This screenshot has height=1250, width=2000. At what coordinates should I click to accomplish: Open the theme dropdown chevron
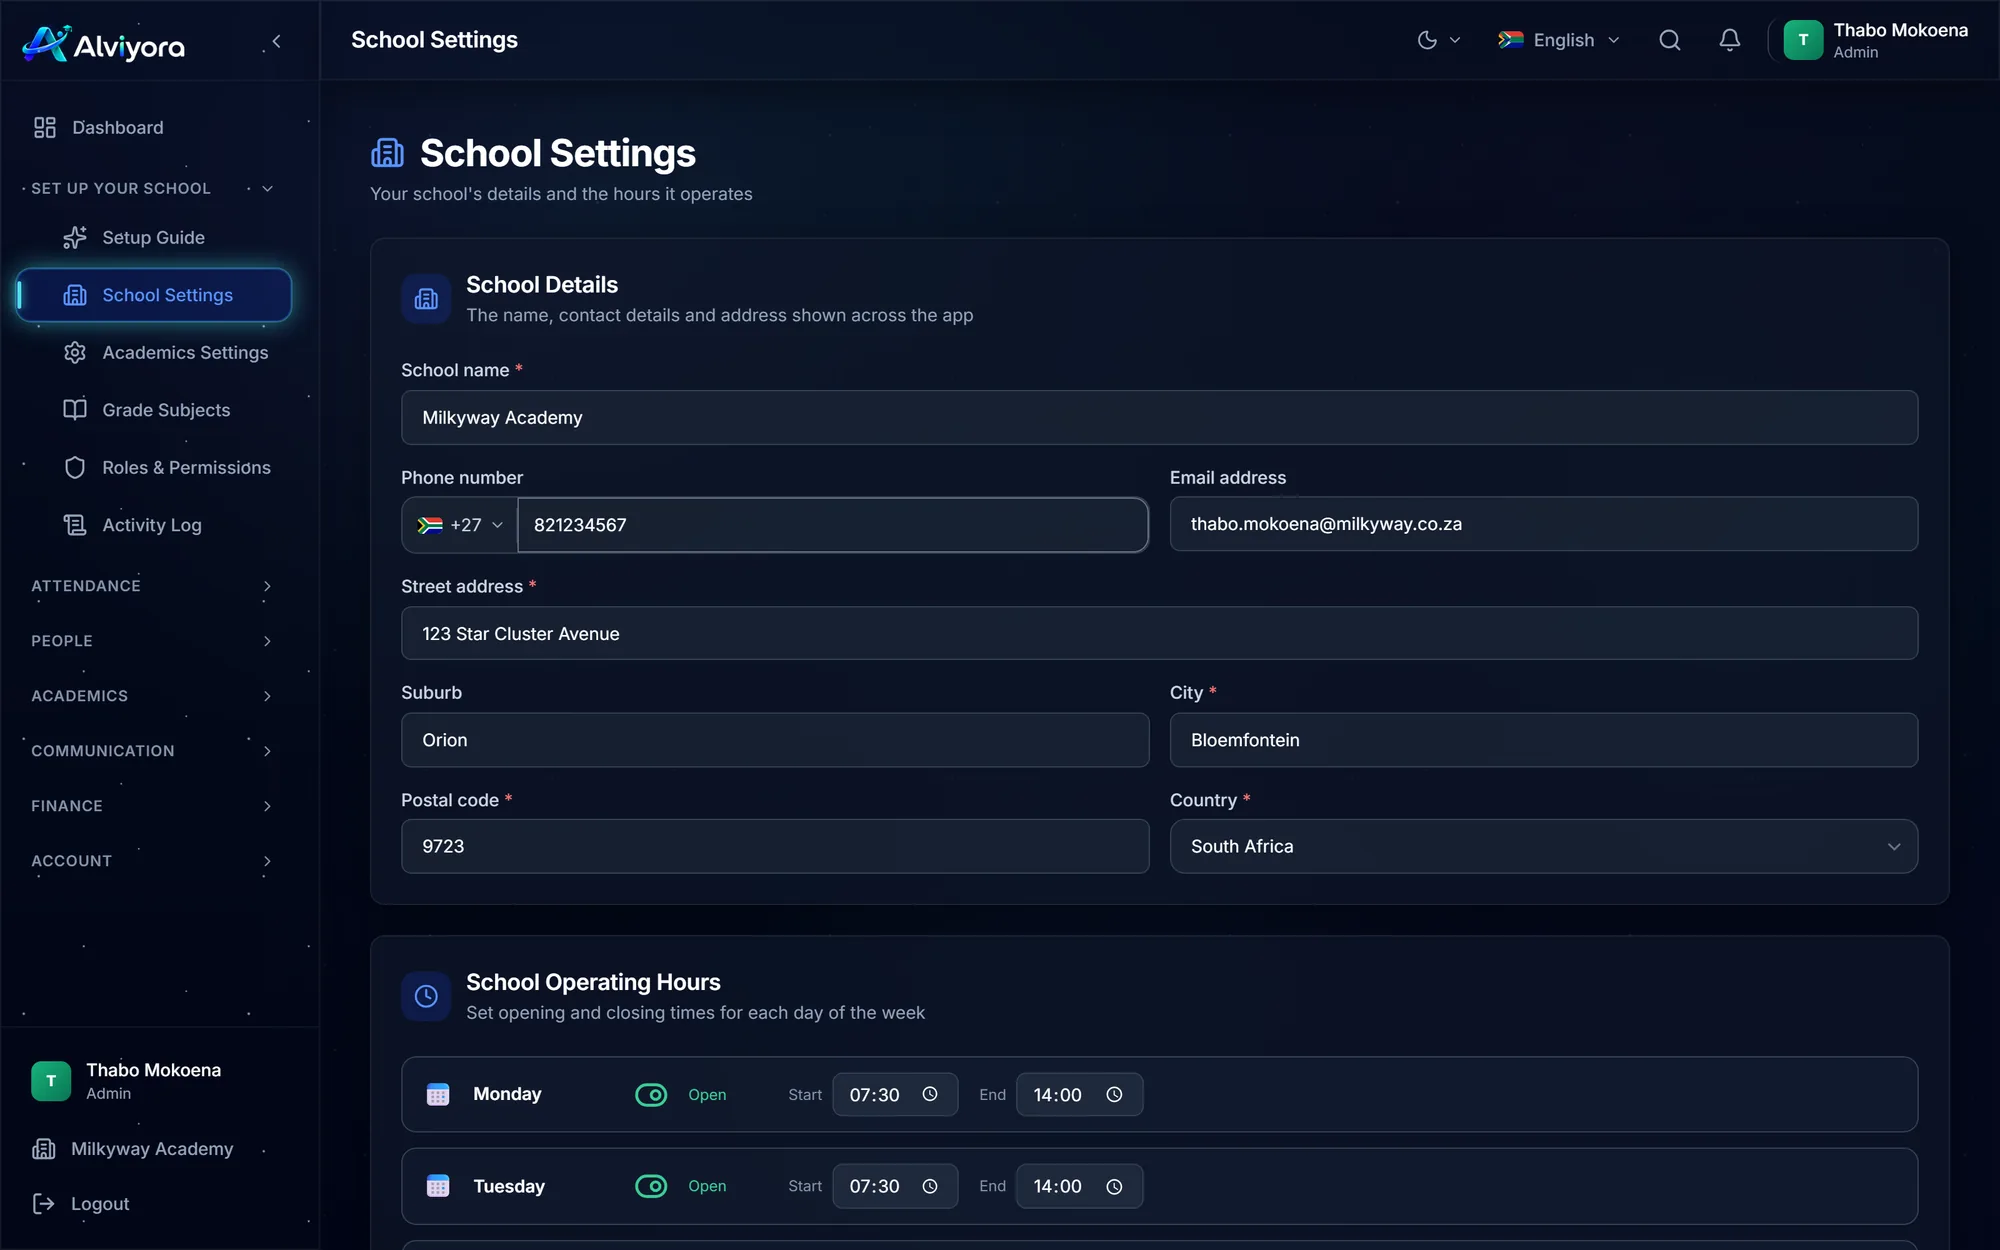point(1455,40)
